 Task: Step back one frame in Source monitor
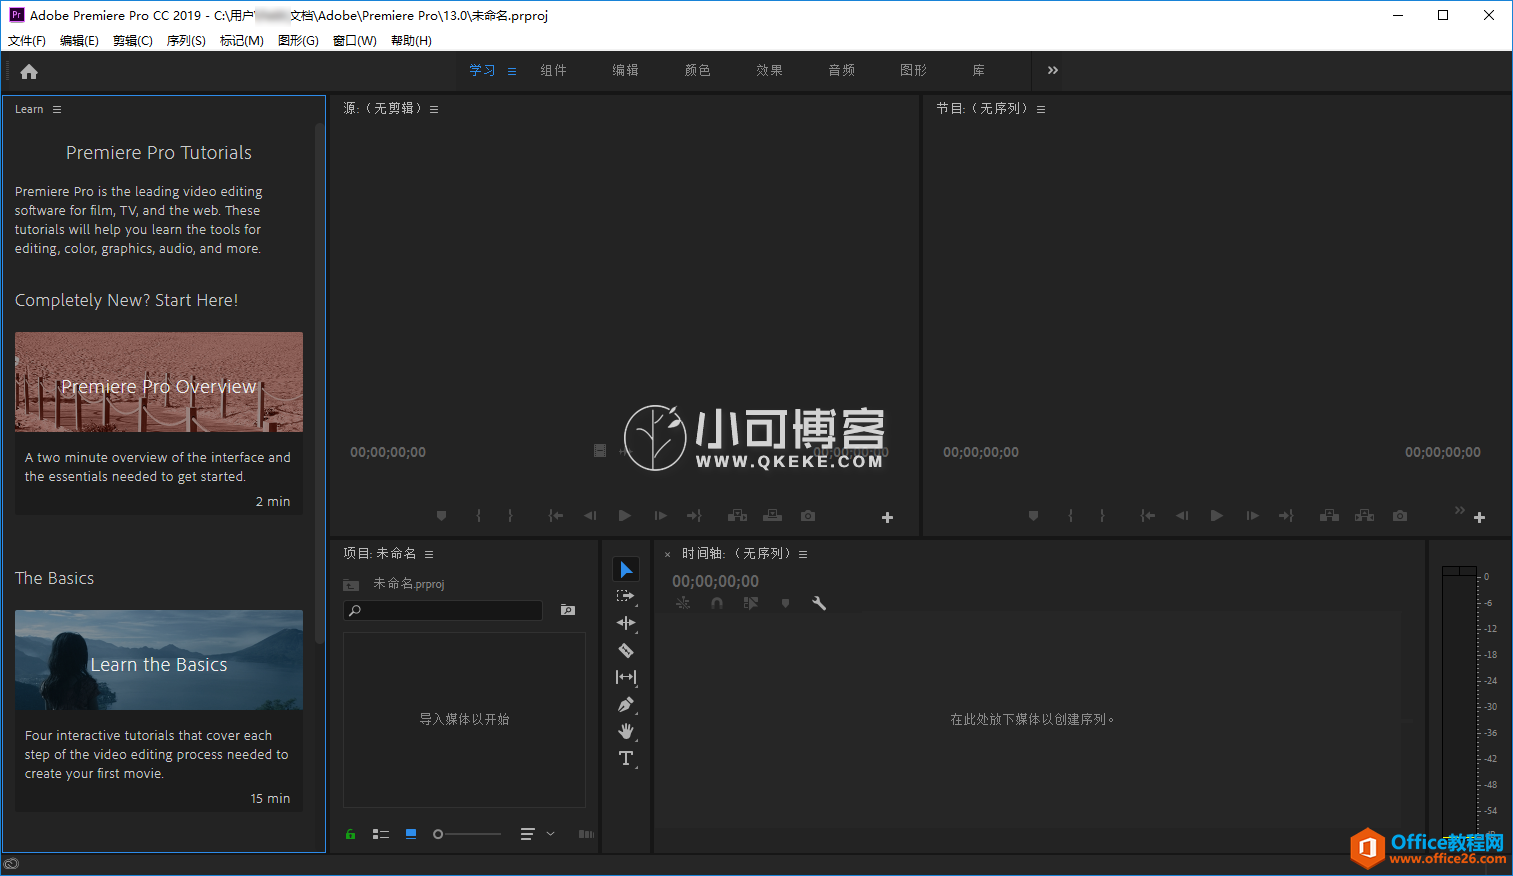click(x=590, y=516)
